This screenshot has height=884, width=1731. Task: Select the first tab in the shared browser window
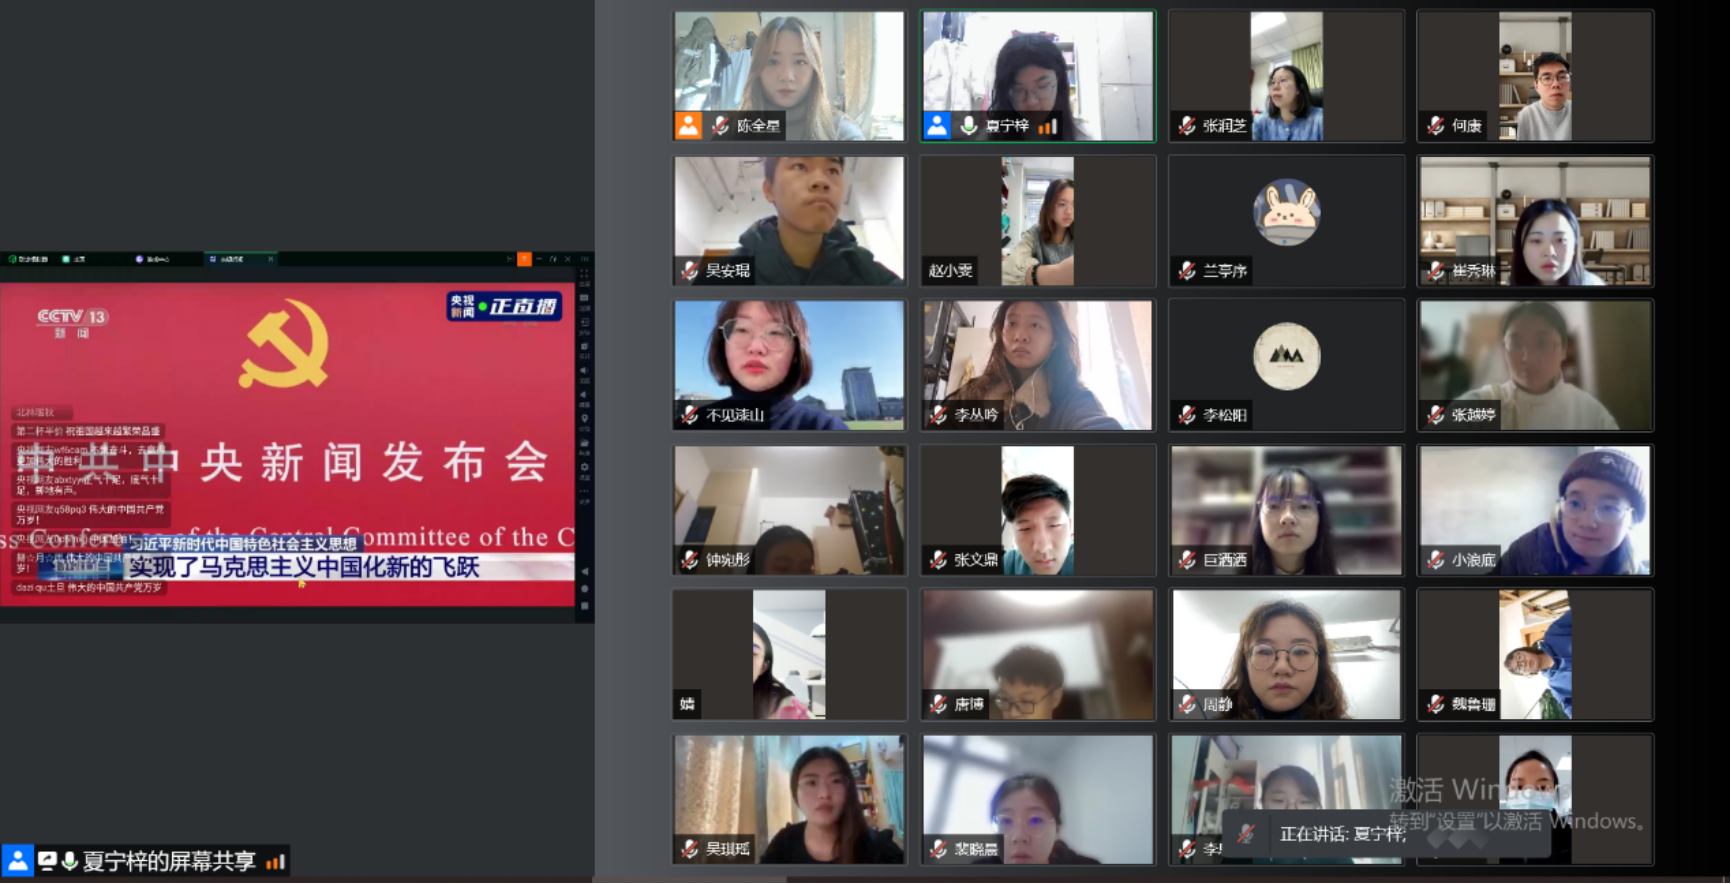click(29, 259)
